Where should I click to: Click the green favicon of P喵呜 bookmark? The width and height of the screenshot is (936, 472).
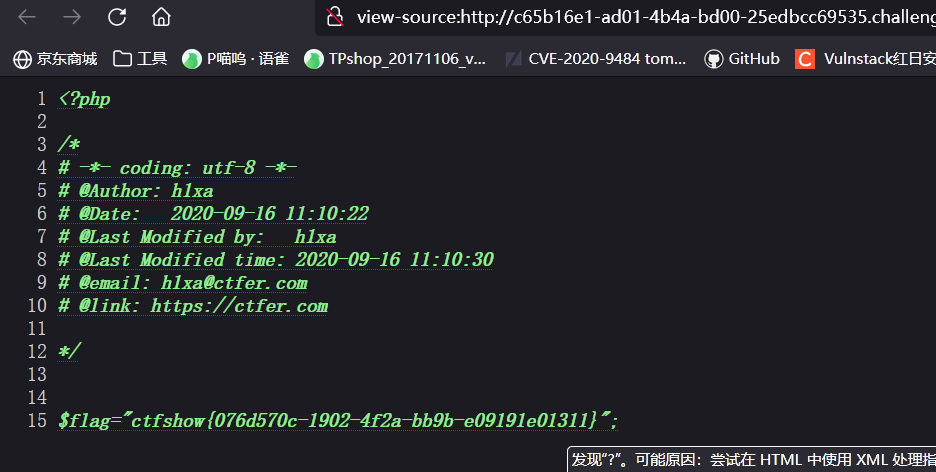(192, 59)
